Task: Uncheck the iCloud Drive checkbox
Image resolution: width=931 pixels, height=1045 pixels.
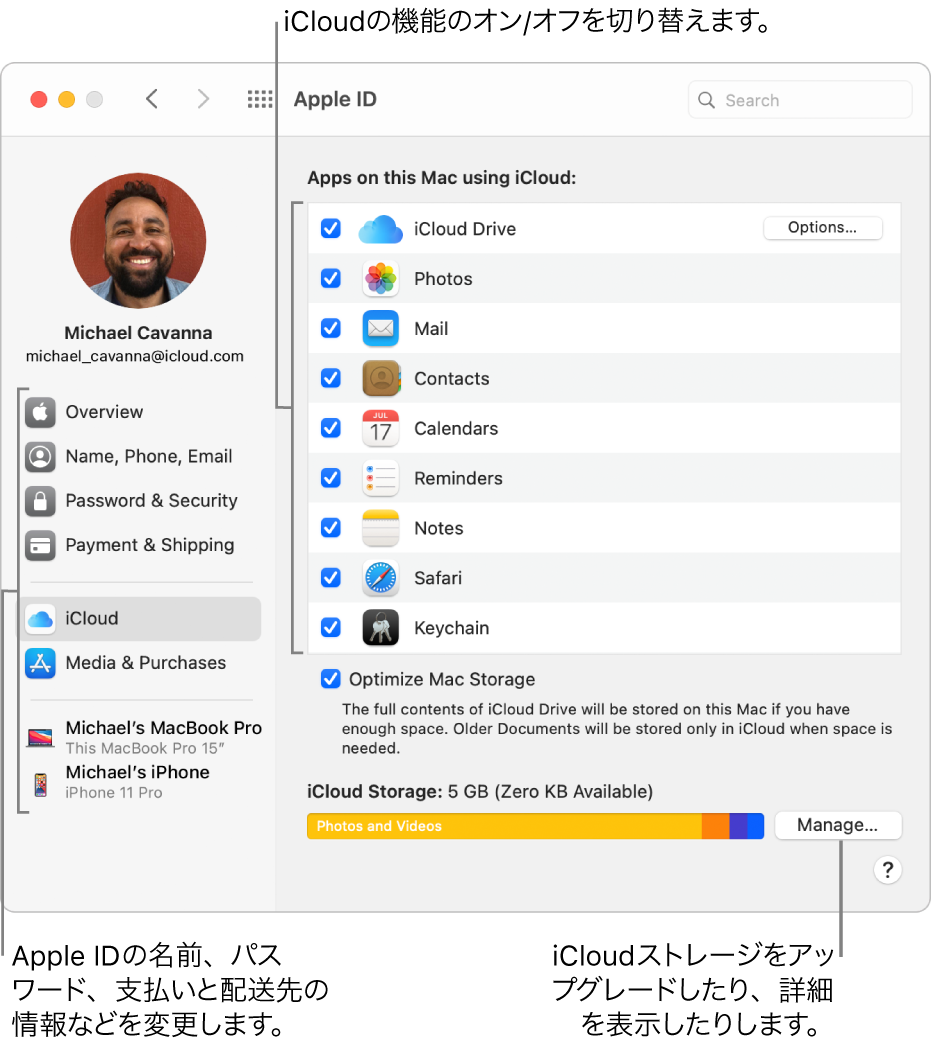Action: pos(331,229)
